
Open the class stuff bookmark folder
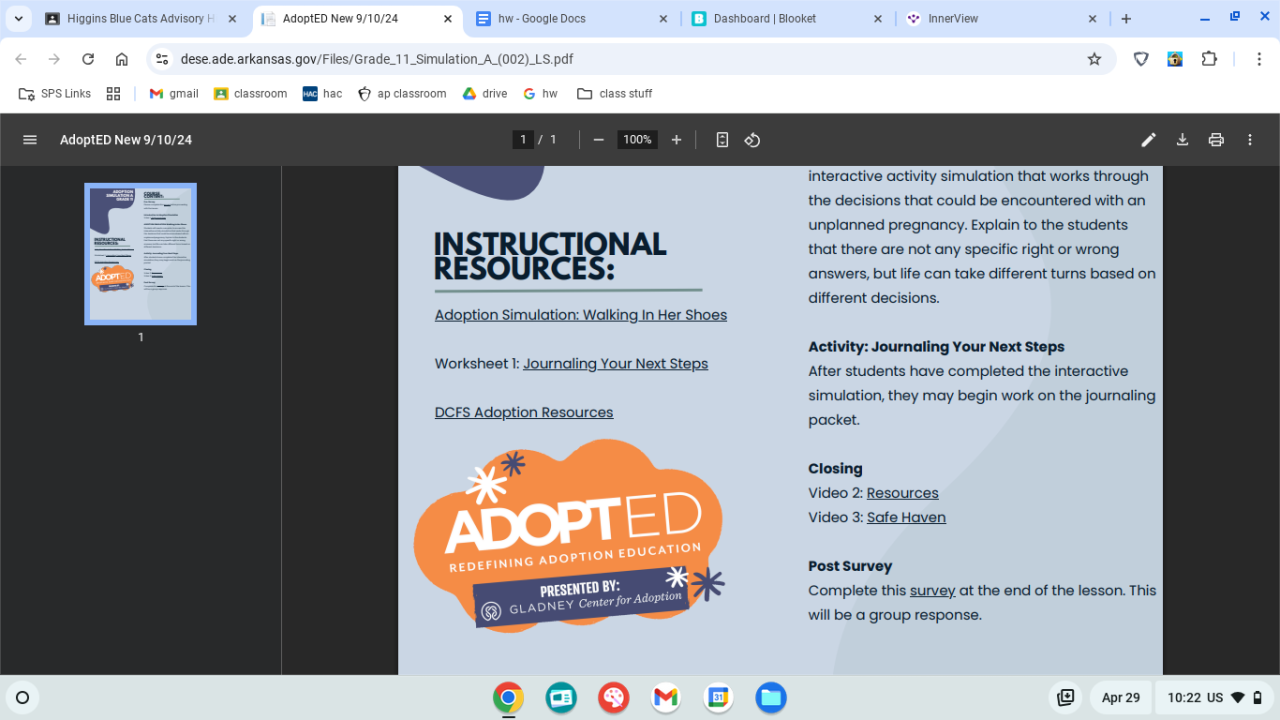click(x=615, y=94)
